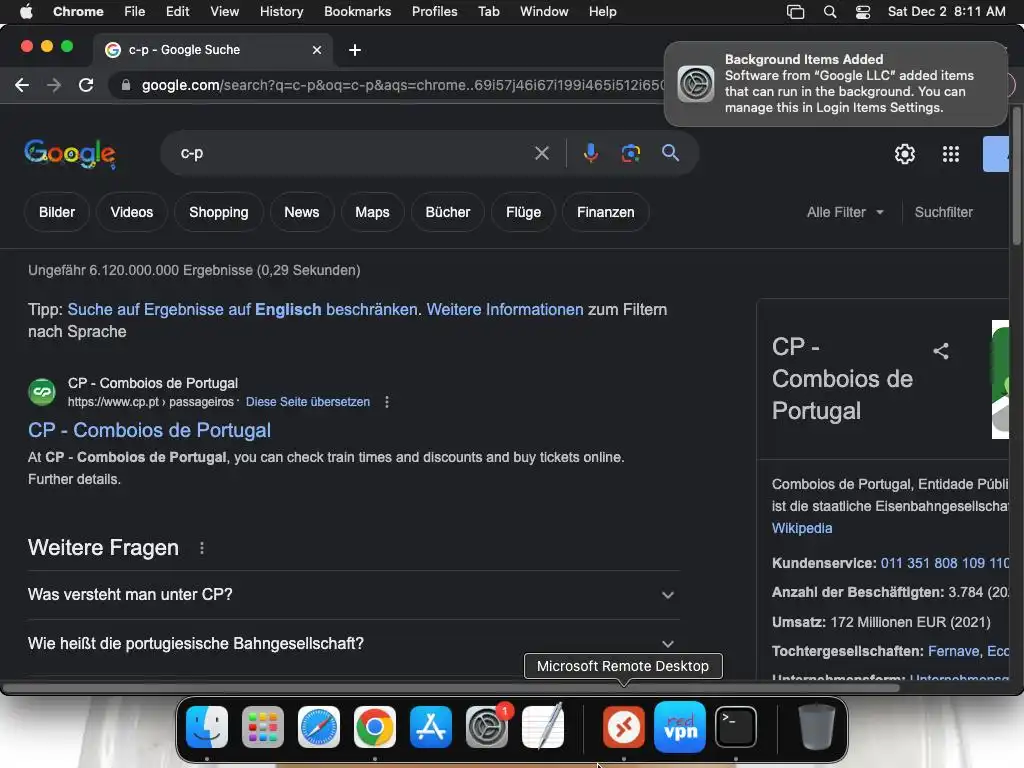The height and width of the screenshot is (768, 1024).
Task: Call the Kundenservice phone number link
Action: [x=944, y=563]
